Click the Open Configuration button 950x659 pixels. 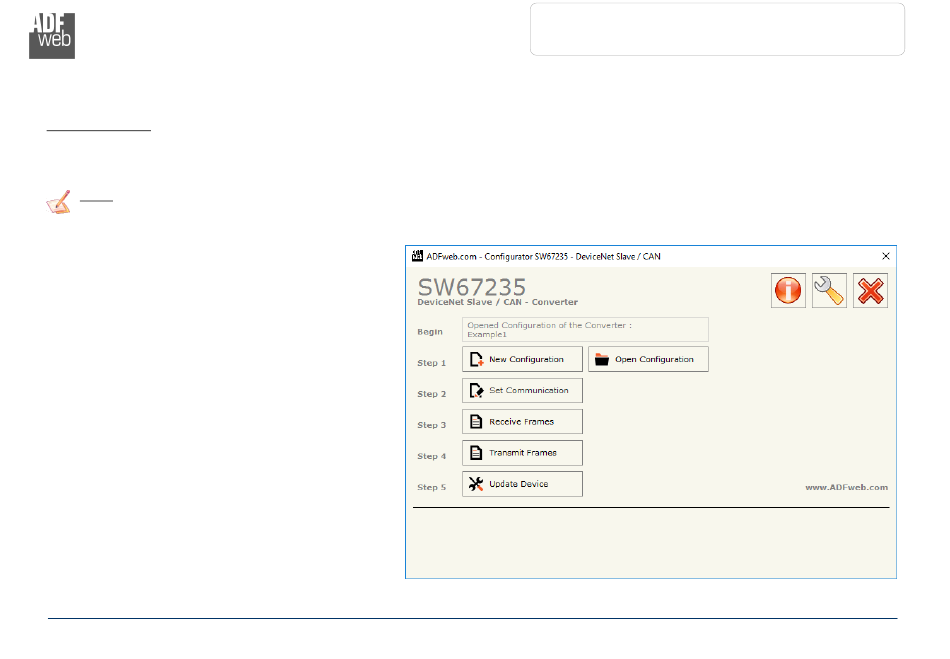648,359
